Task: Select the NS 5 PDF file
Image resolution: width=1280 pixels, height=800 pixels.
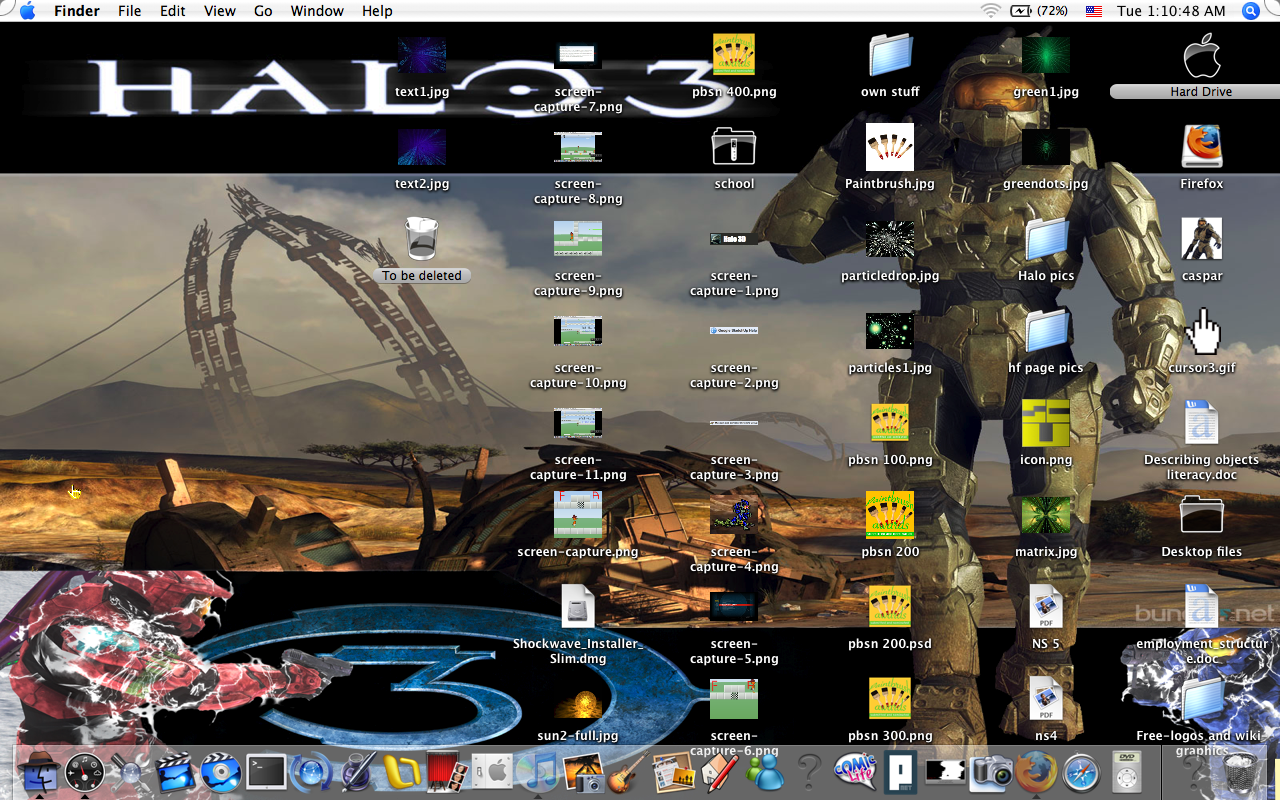Action: click(x=1046, y=608)
